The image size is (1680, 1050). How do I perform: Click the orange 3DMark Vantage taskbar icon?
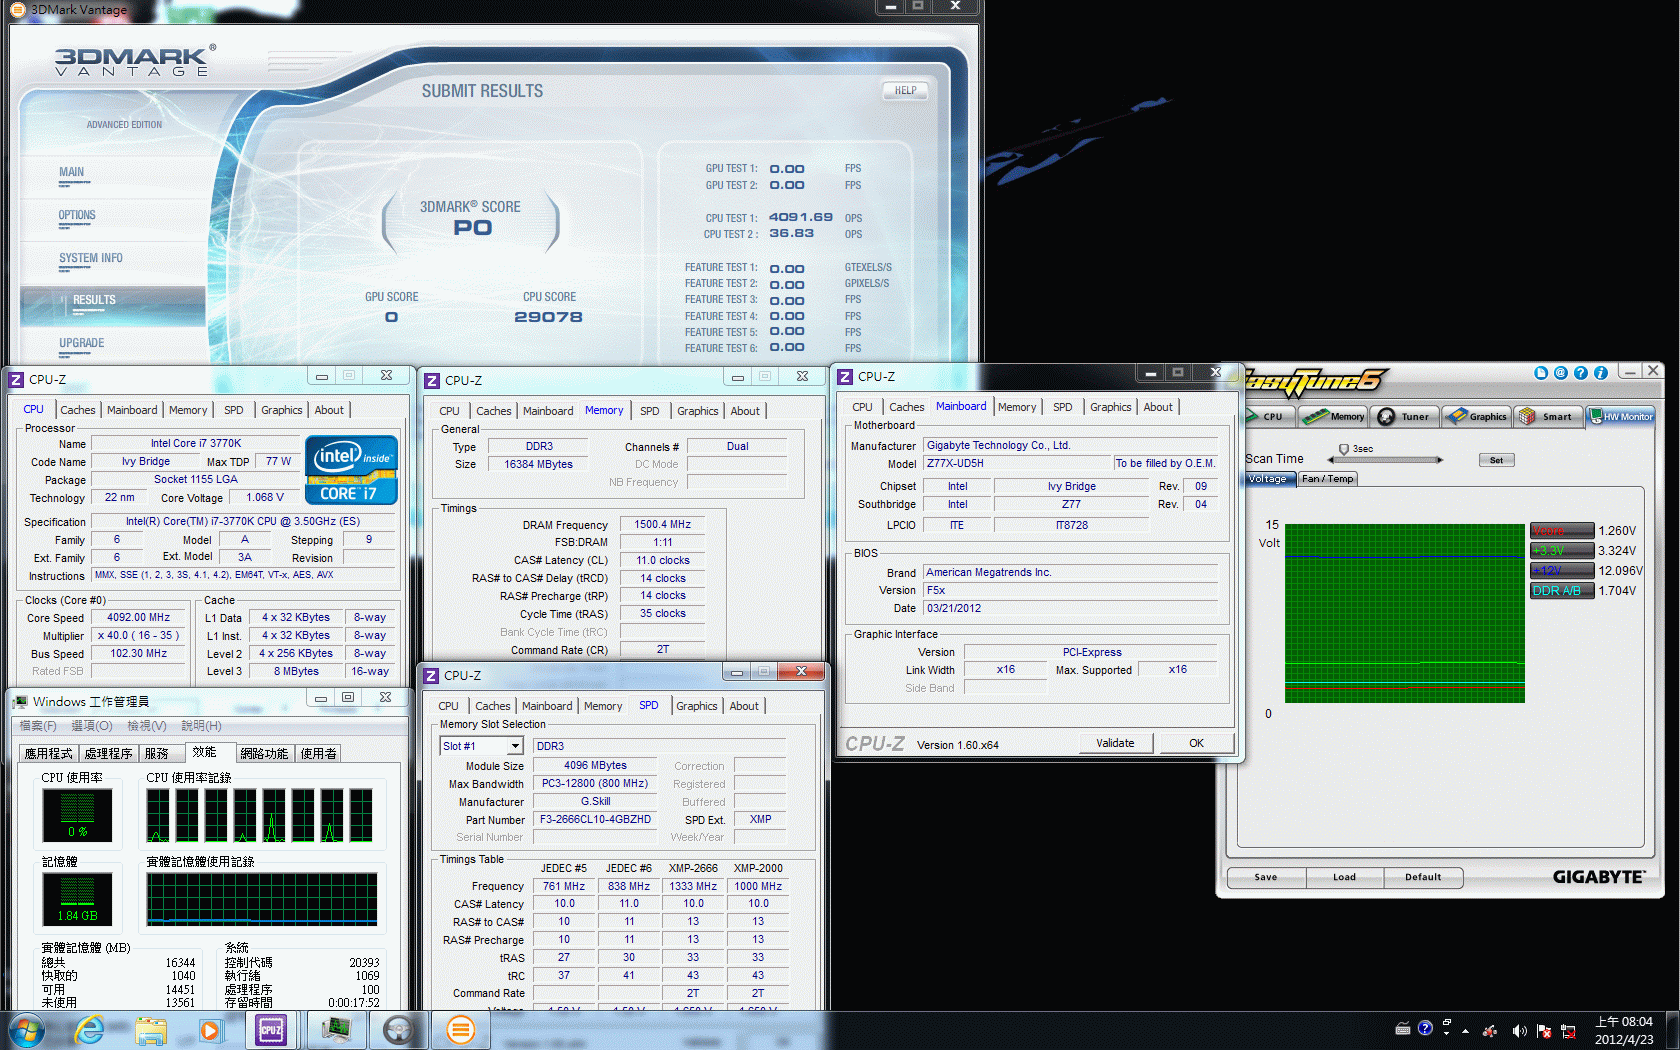point(460,1030)
